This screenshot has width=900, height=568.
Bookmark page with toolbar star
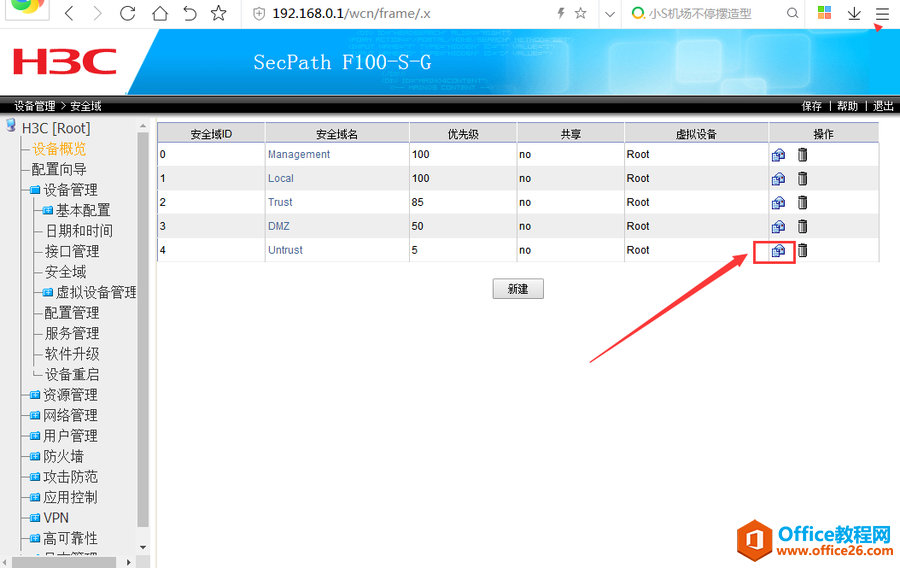pos(219,13)
